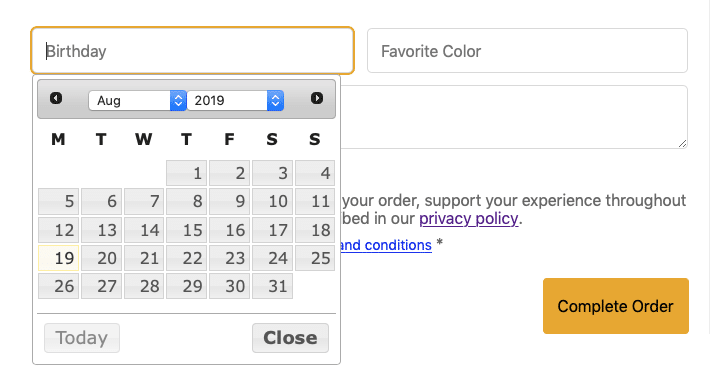Open the Aug month dropdown

137,101
